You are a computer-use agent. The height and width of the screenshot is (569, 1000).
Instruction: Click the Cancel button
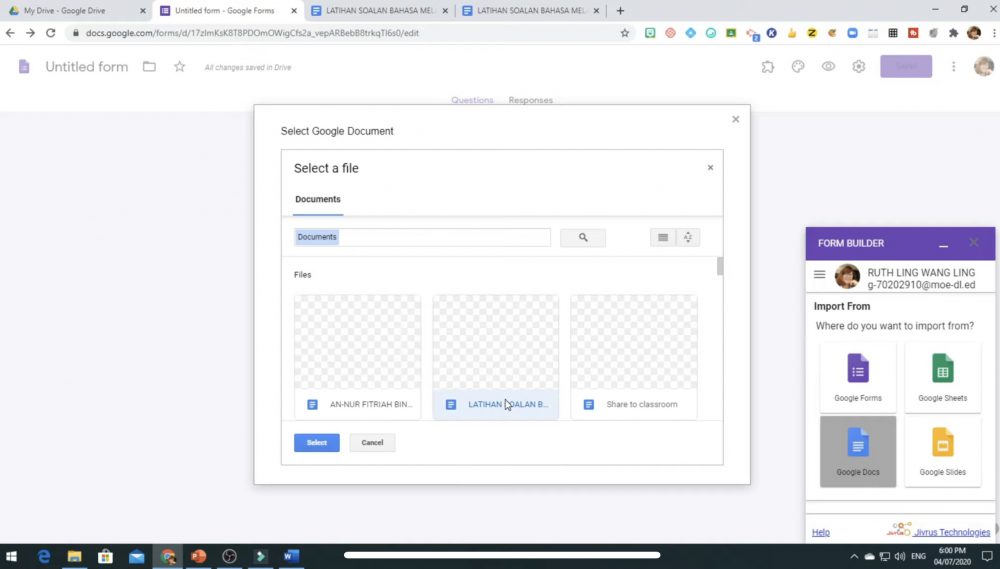(x=372, y=443)
